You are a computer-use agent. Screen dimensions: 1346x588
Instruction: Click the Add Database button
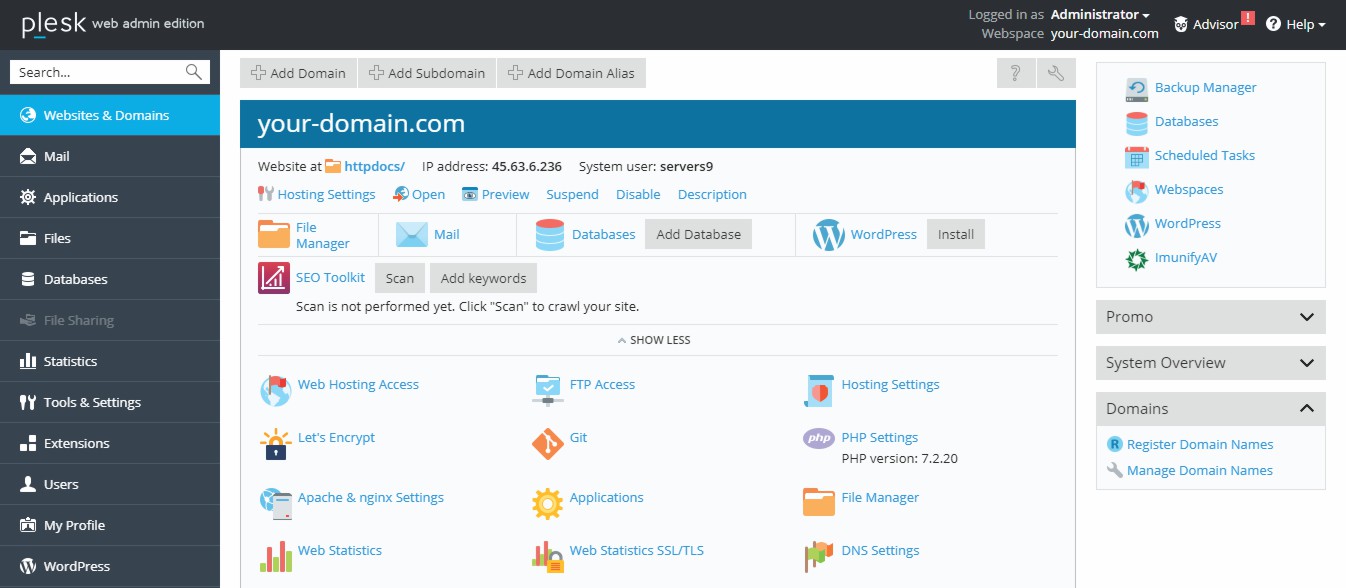coord(698,234)
